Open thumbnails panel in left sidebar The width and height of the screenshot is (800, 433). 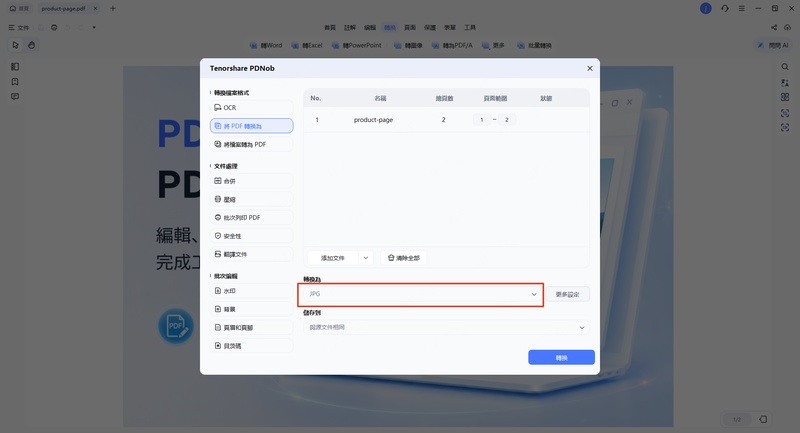pyautogui.click(x=15, y=66)
